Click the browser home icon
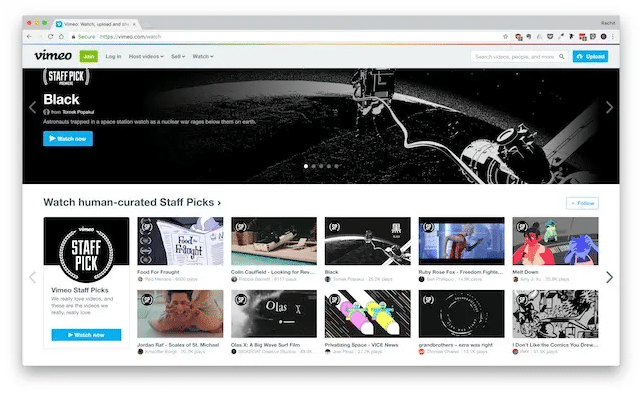This screenshot has height=393, width=640. (x=61, y=36)
